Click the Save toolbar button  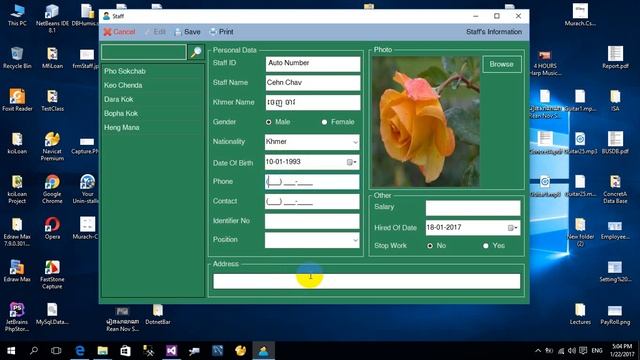[187, 32]
